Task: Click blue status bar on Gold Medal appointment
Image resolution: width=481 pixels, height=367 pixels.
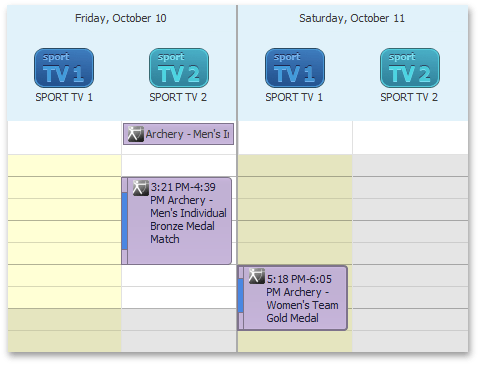Action: pos(241,295)
